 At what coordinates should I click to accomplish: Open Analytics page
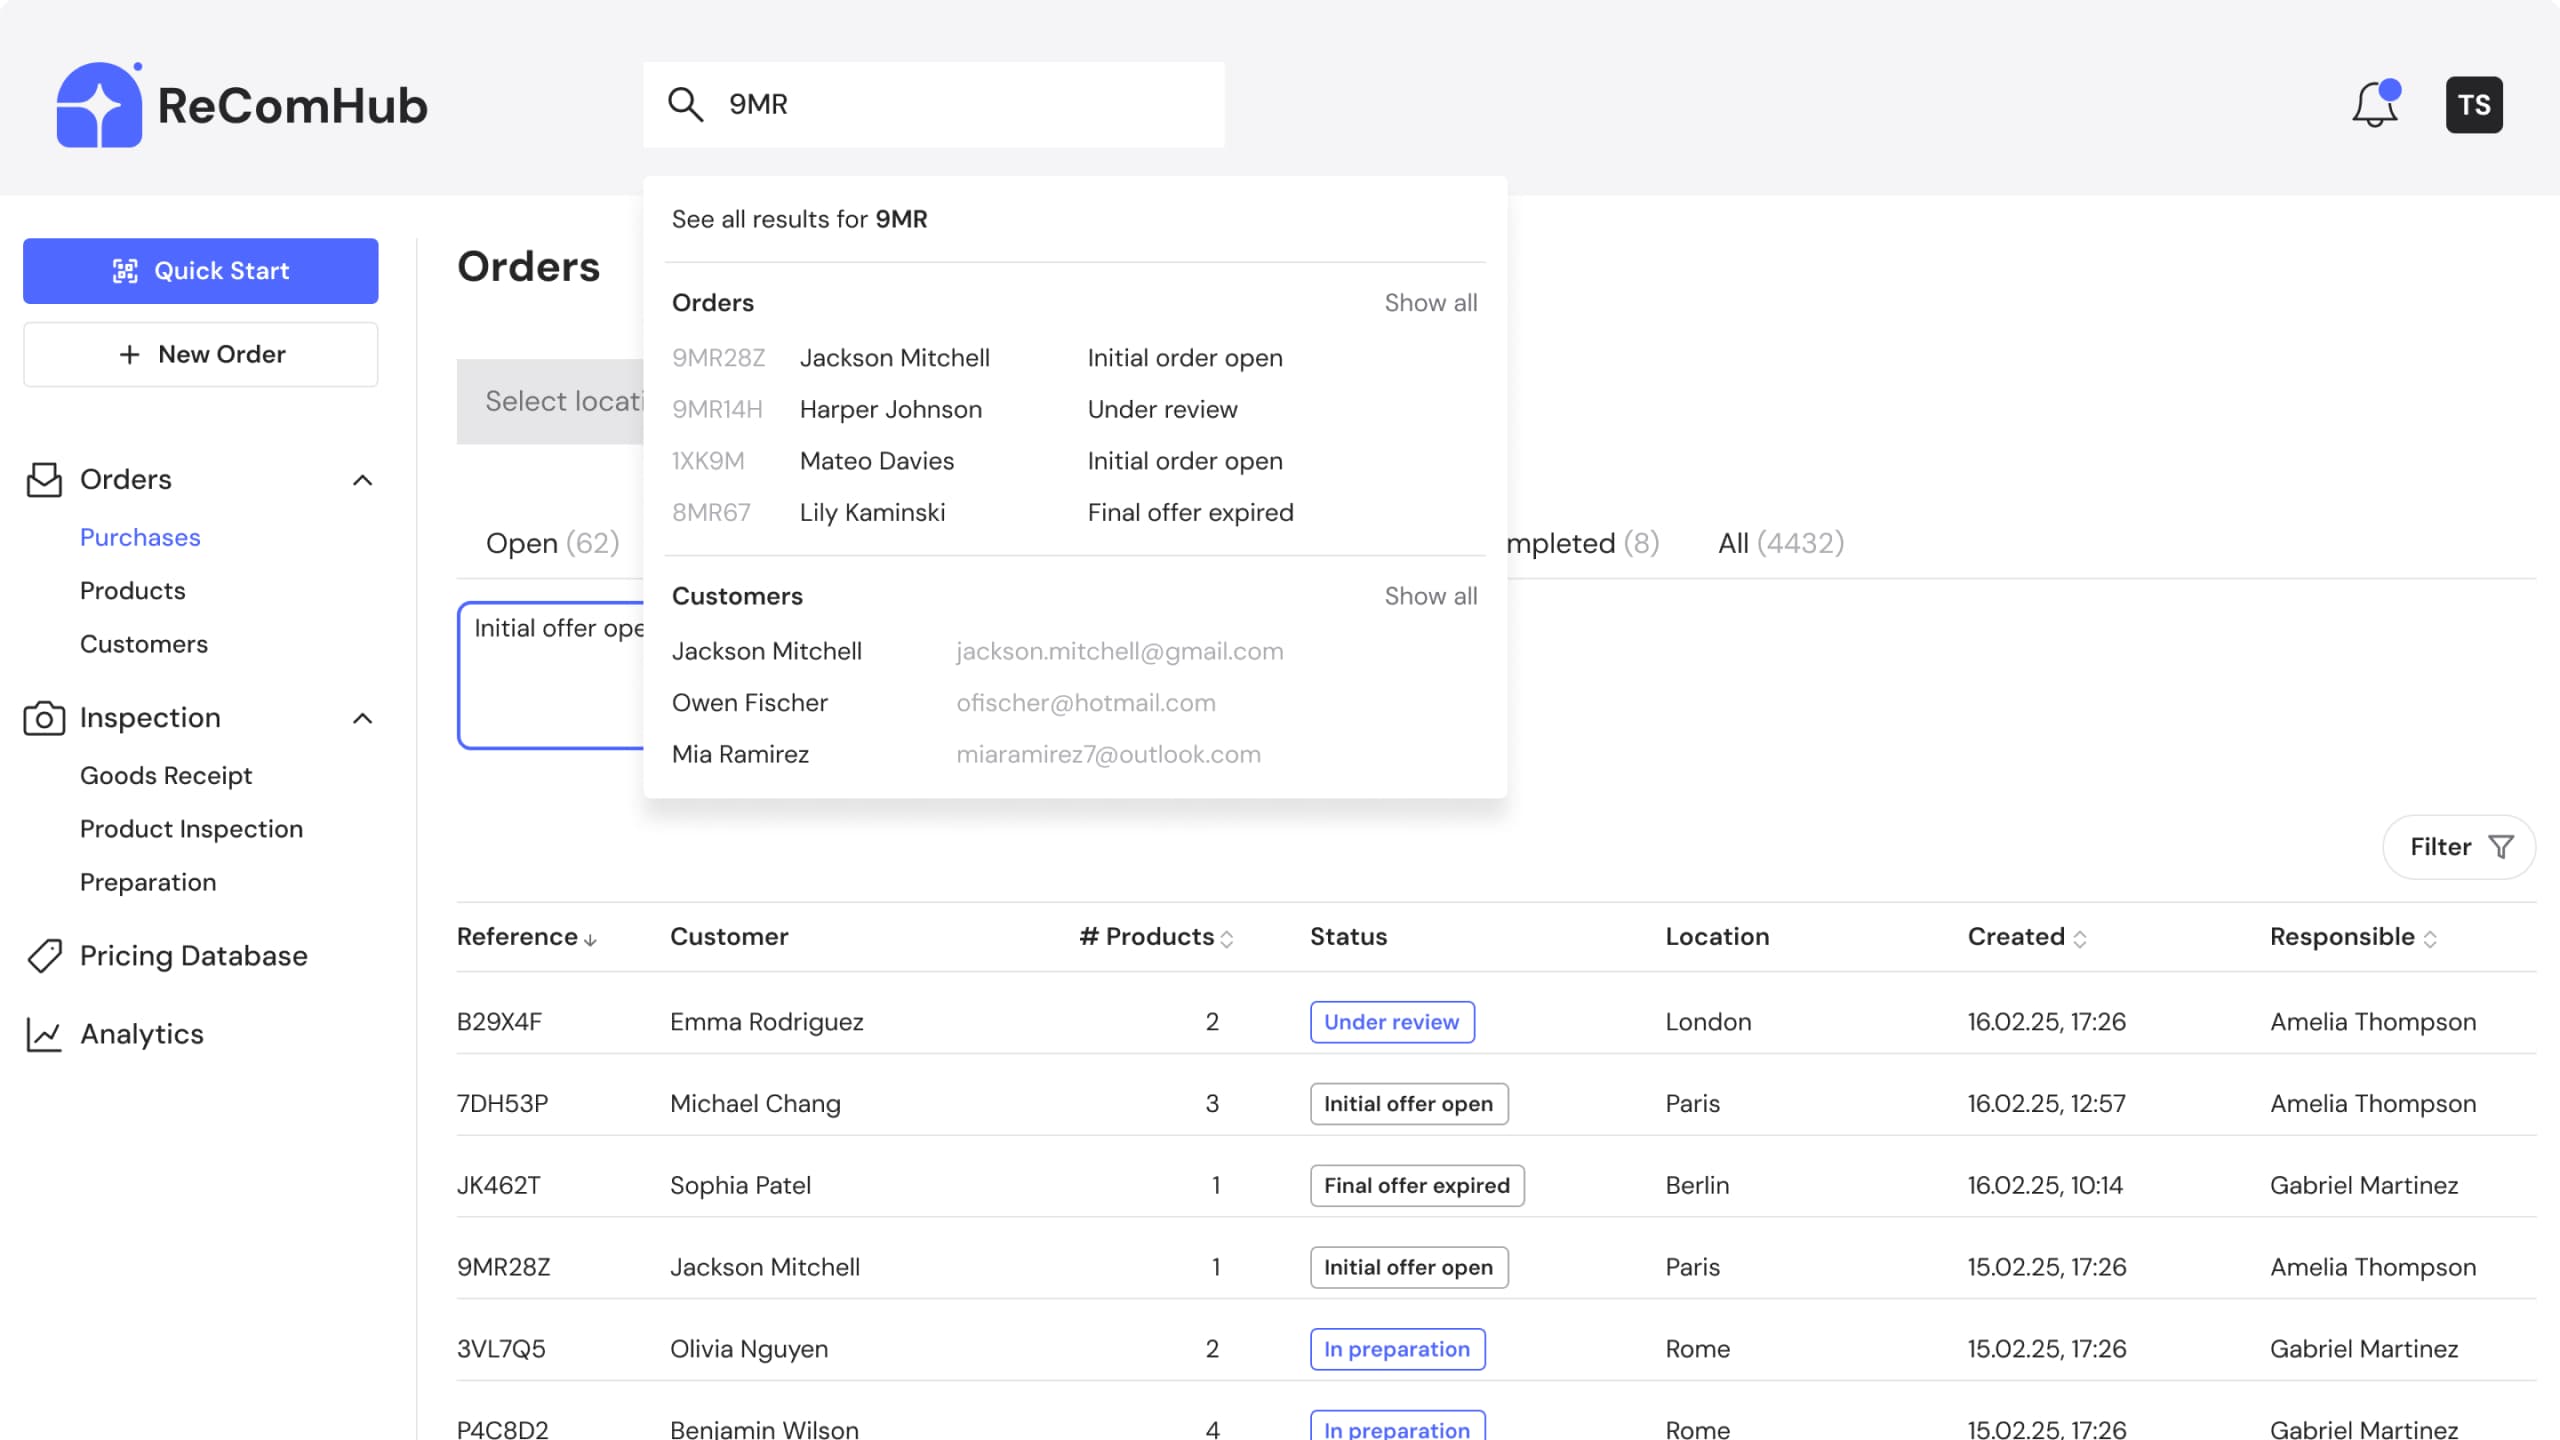pyautogui.click(x=141, y=1034)
